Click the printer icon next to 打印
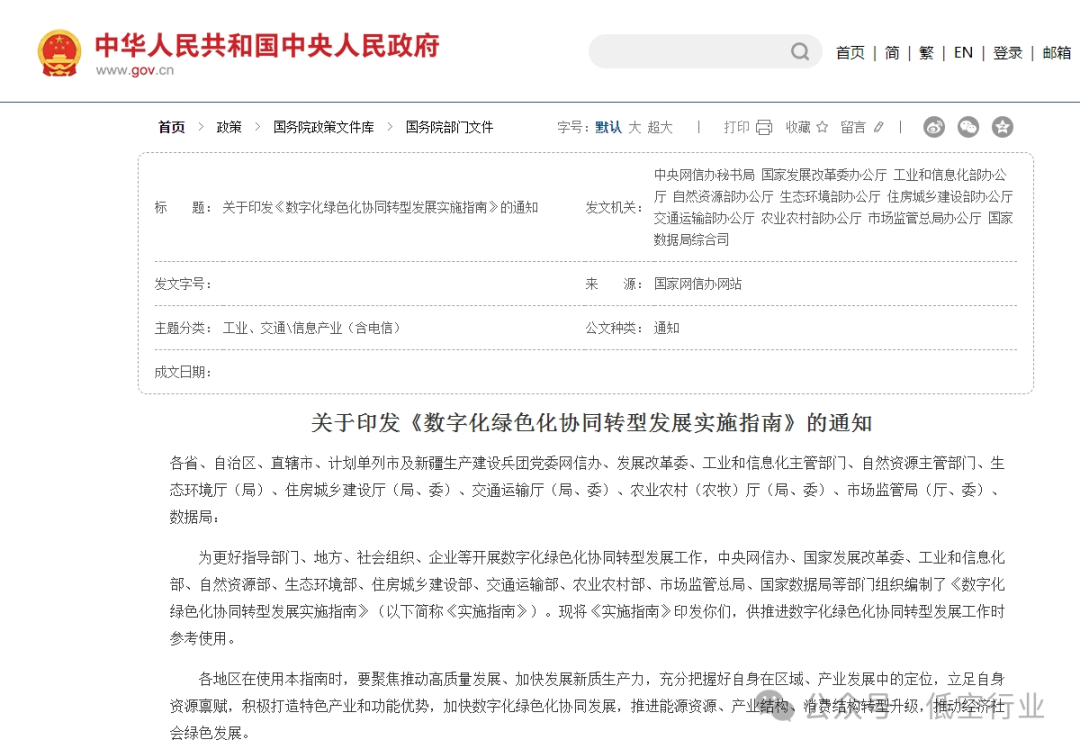 coord(763,127)
